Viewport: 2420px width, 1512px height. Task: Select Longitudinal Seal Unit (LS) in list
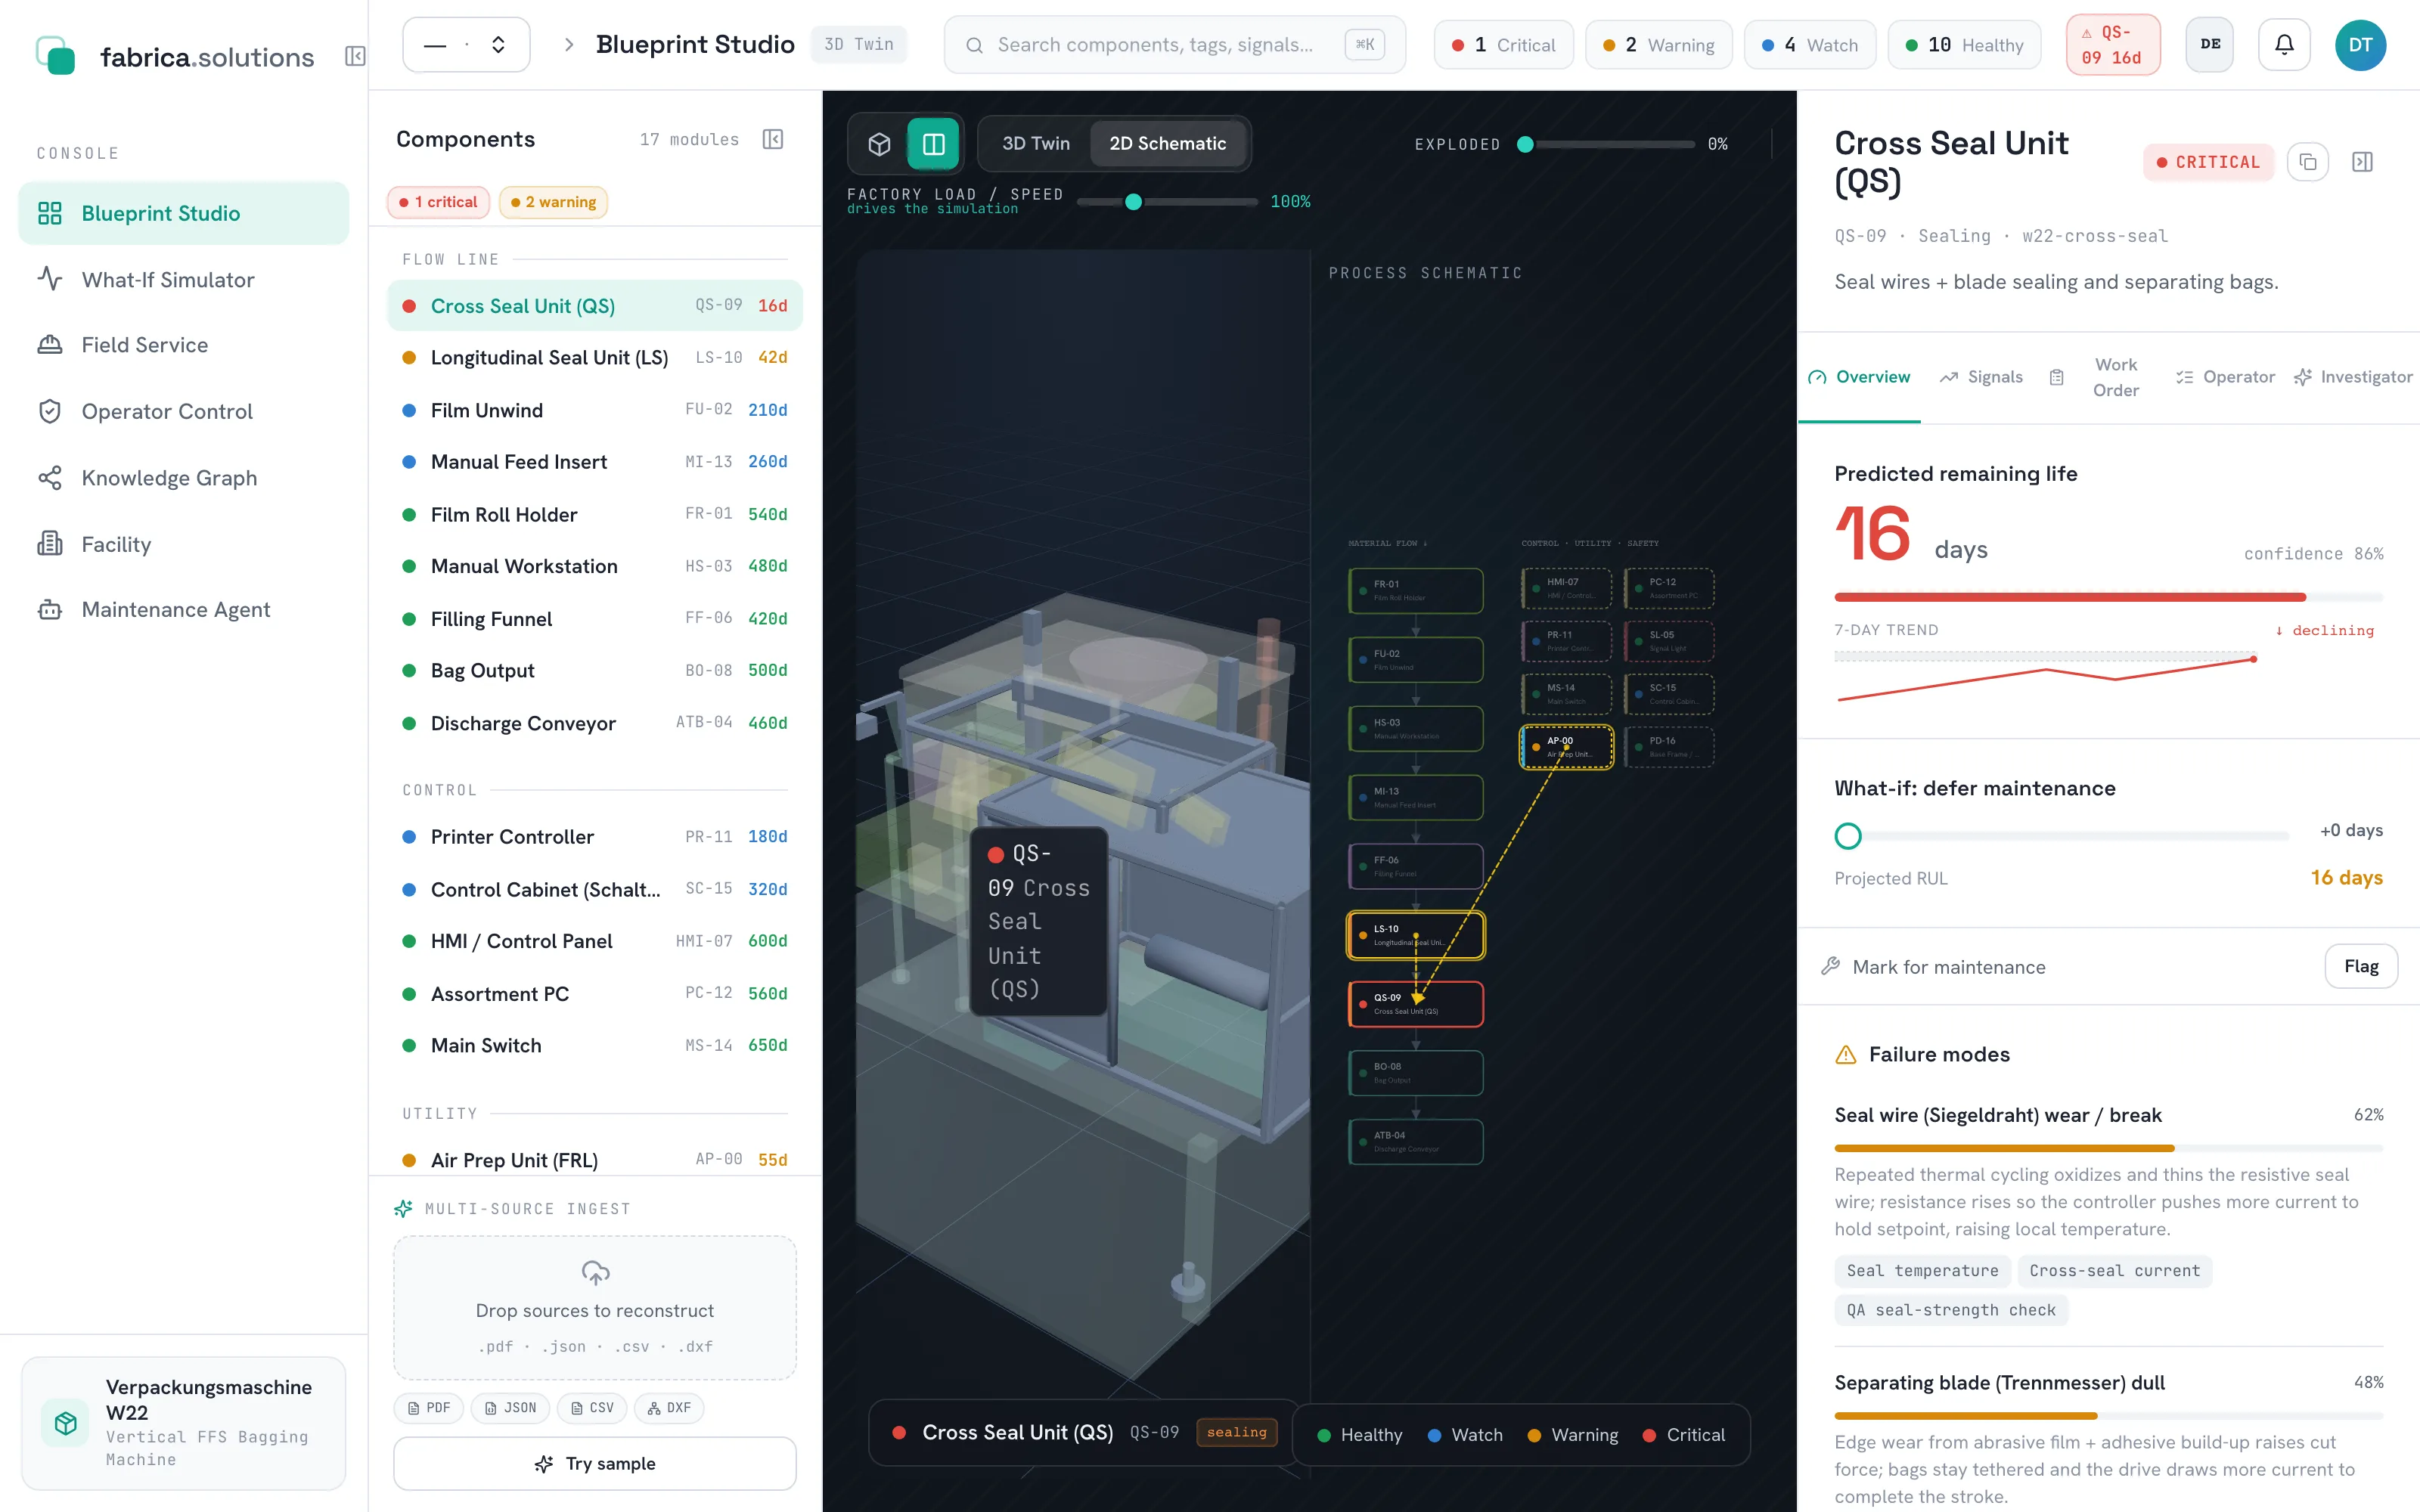595,357
